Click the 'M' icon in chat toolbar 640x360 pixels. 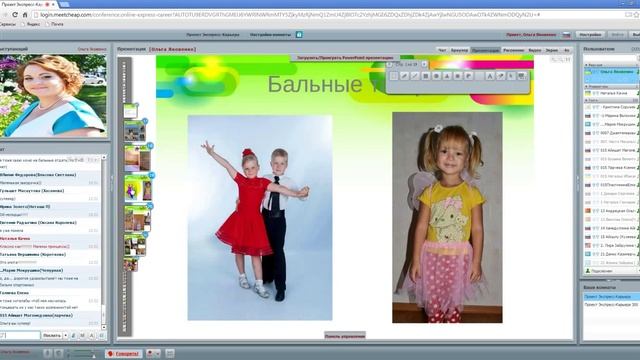(x=82, y=336)
